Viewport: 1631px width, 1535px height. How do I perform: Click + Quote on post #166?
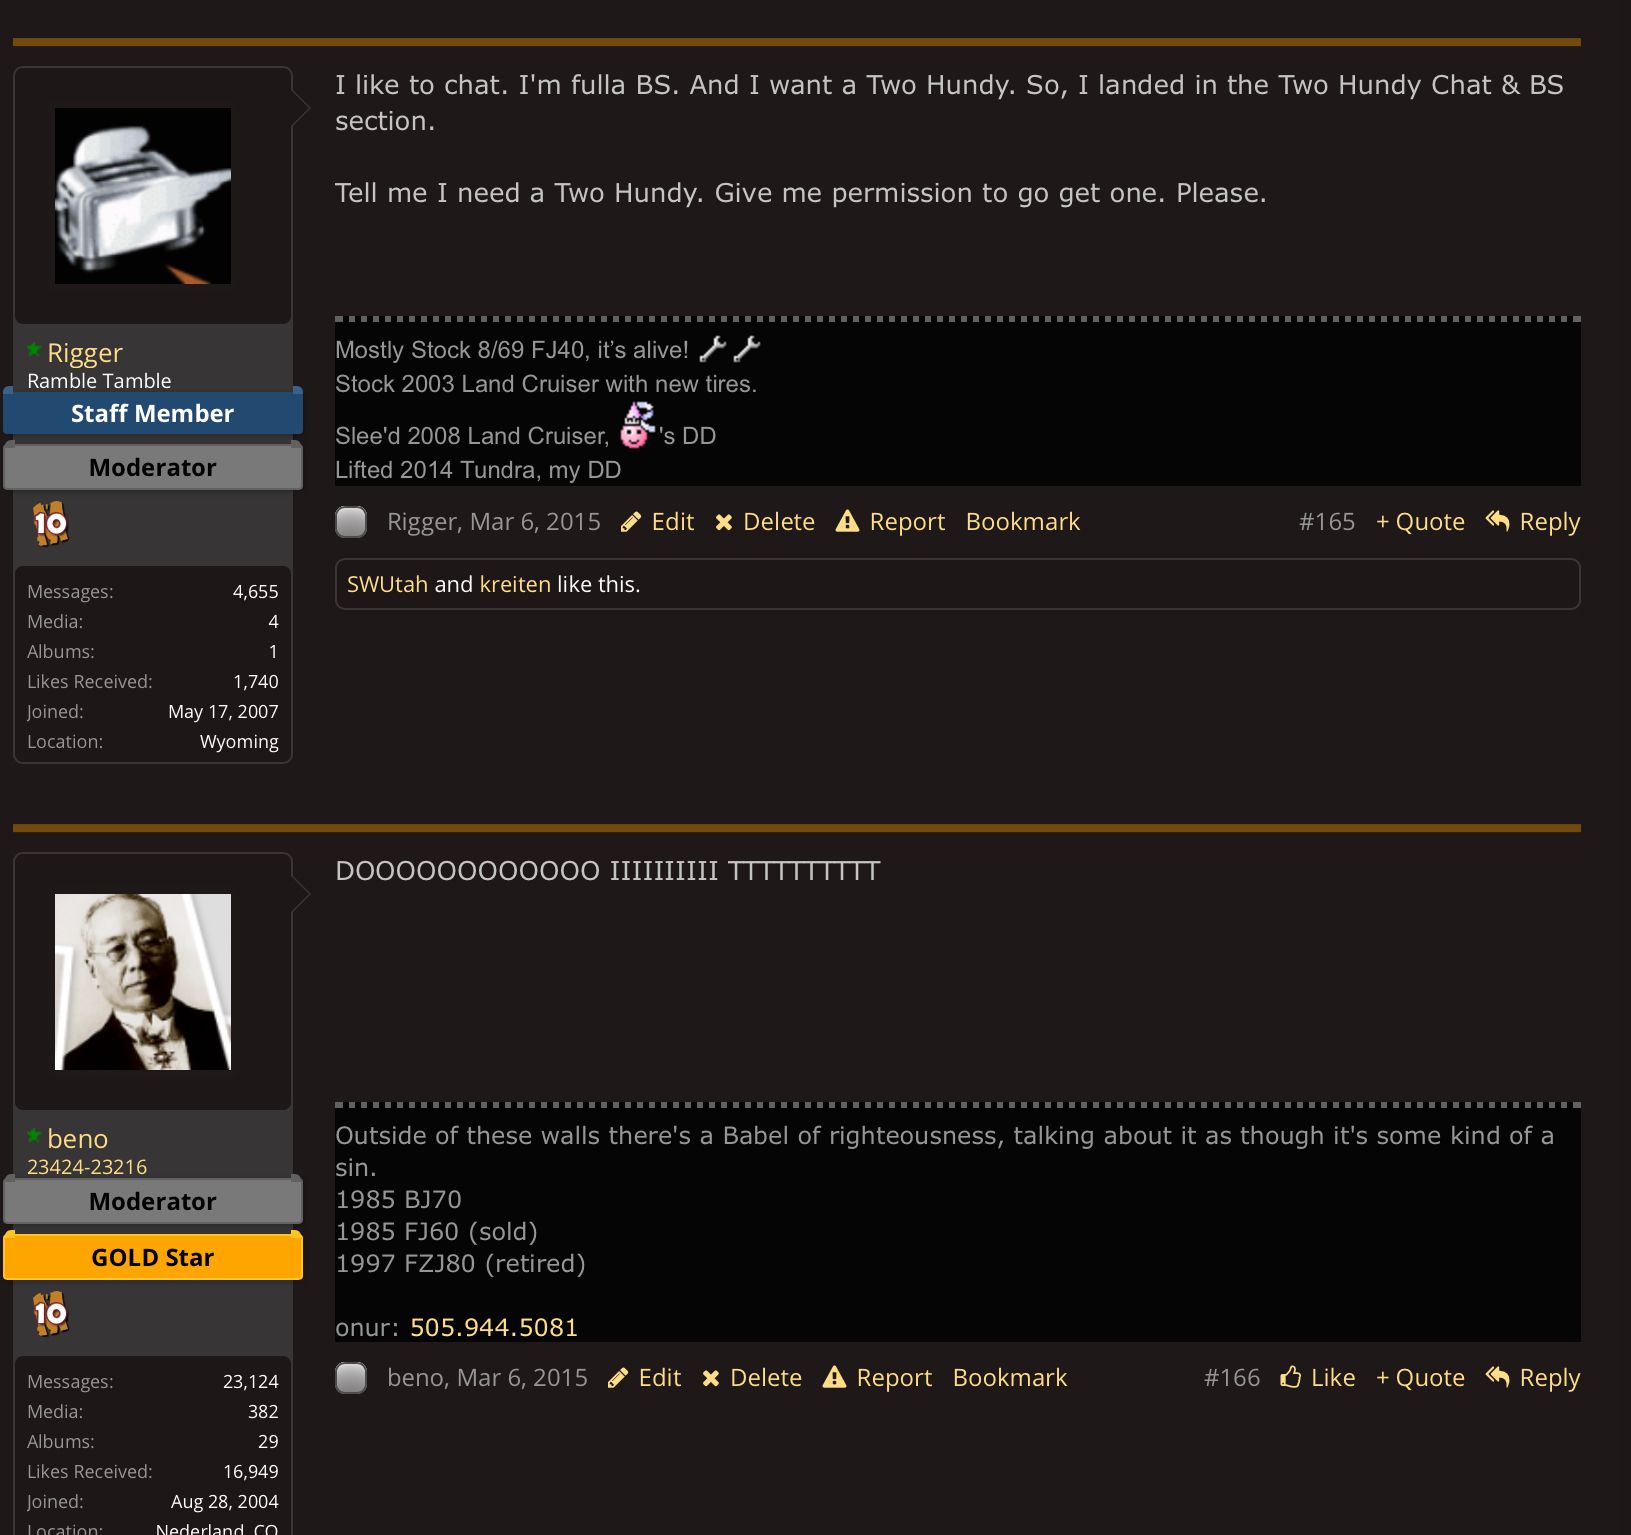point(1420,1378)
